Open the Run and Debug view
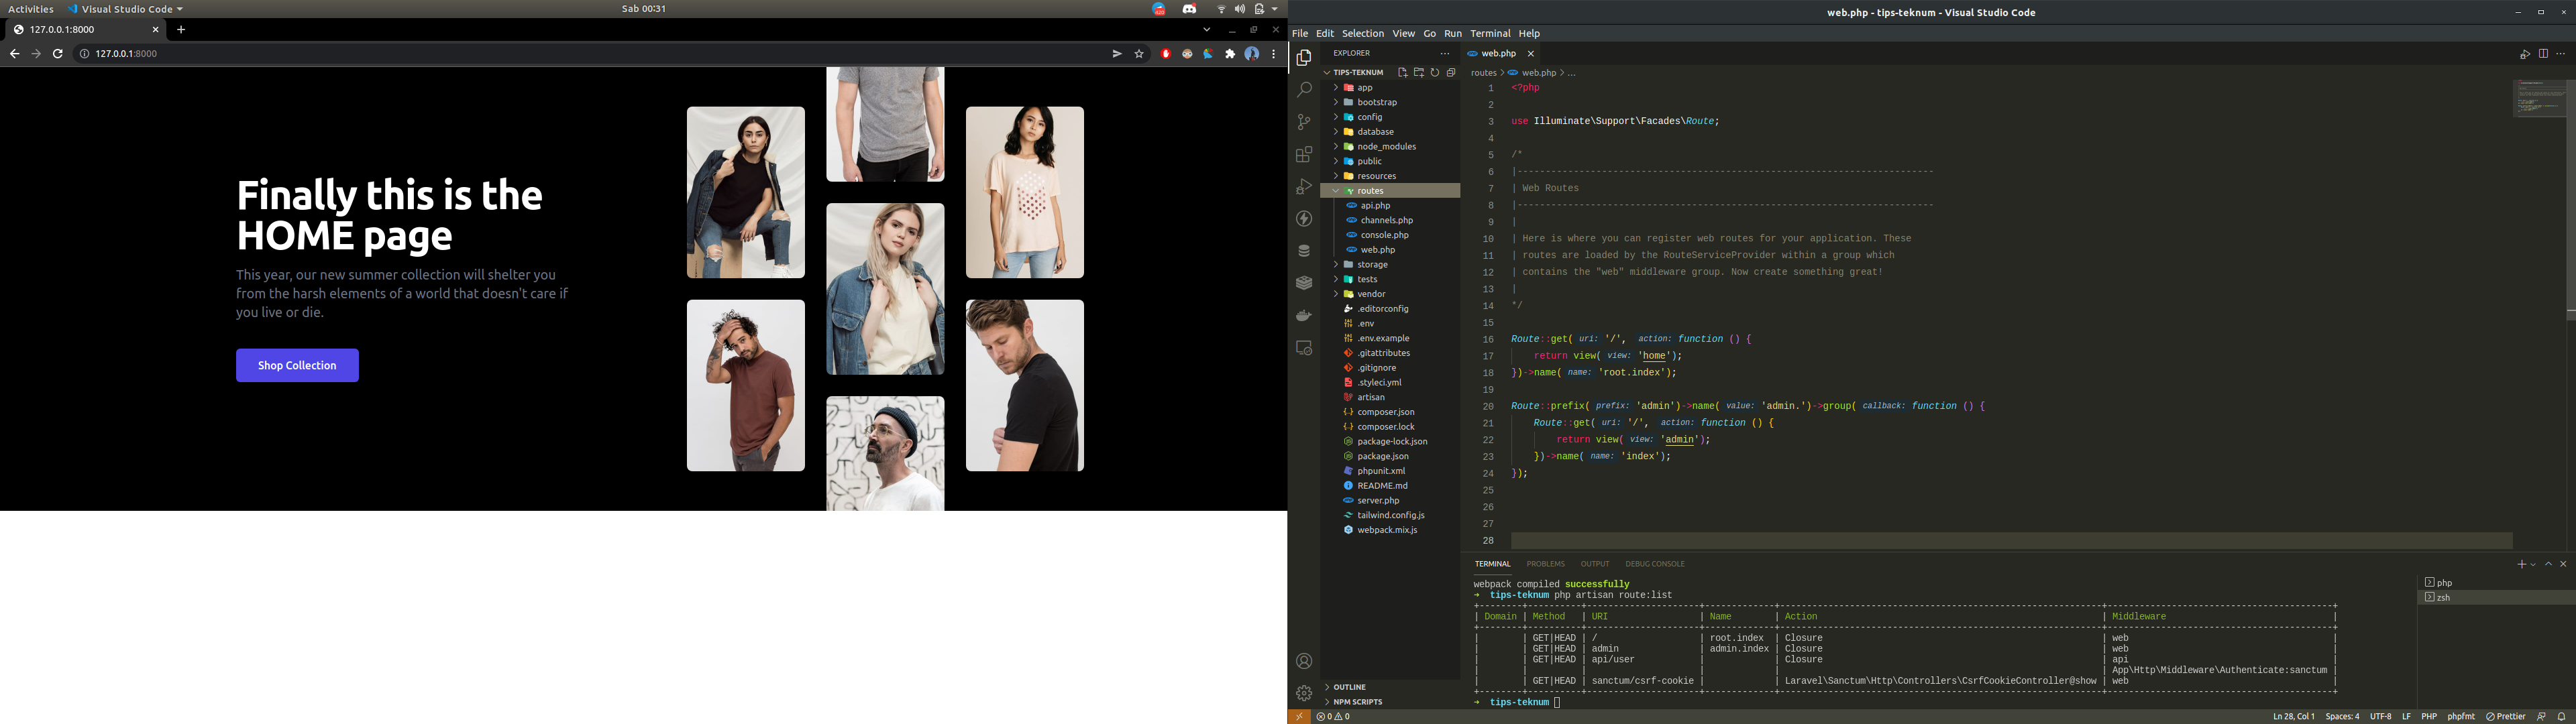Screen dimensions: 2576x724 tap(1303, 187)
